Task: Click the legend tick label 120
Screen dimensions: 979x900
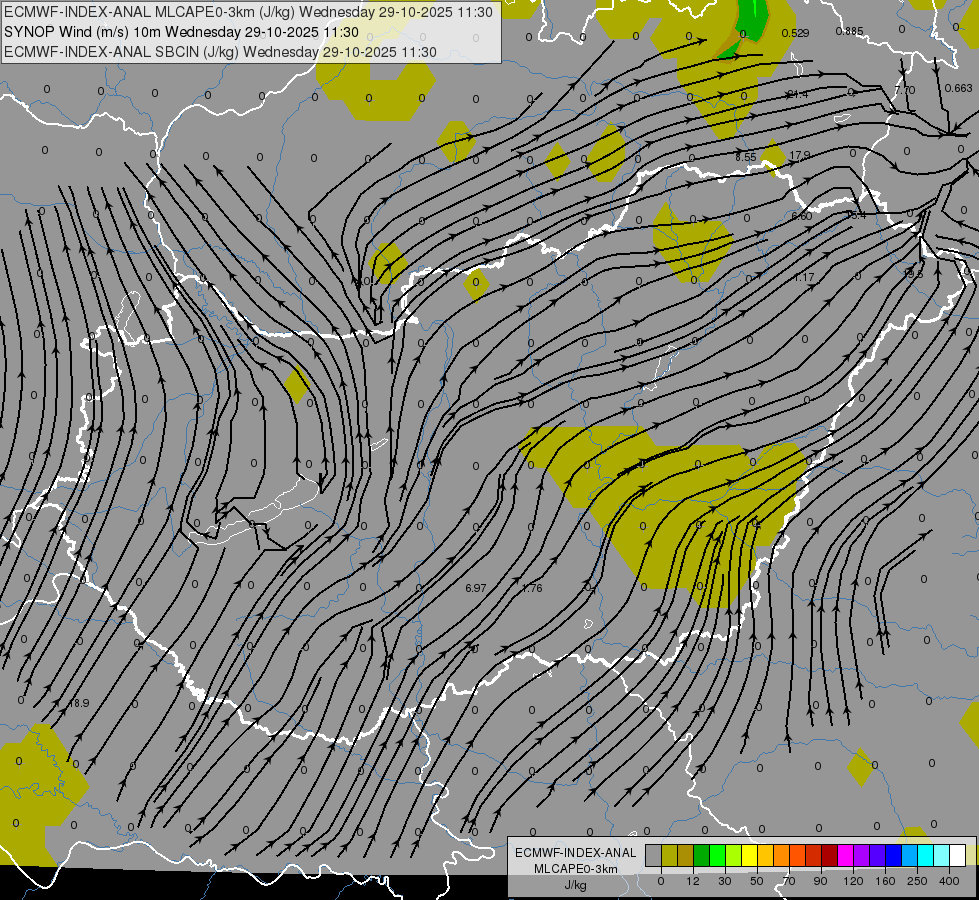Action: (x=853, y=881)
